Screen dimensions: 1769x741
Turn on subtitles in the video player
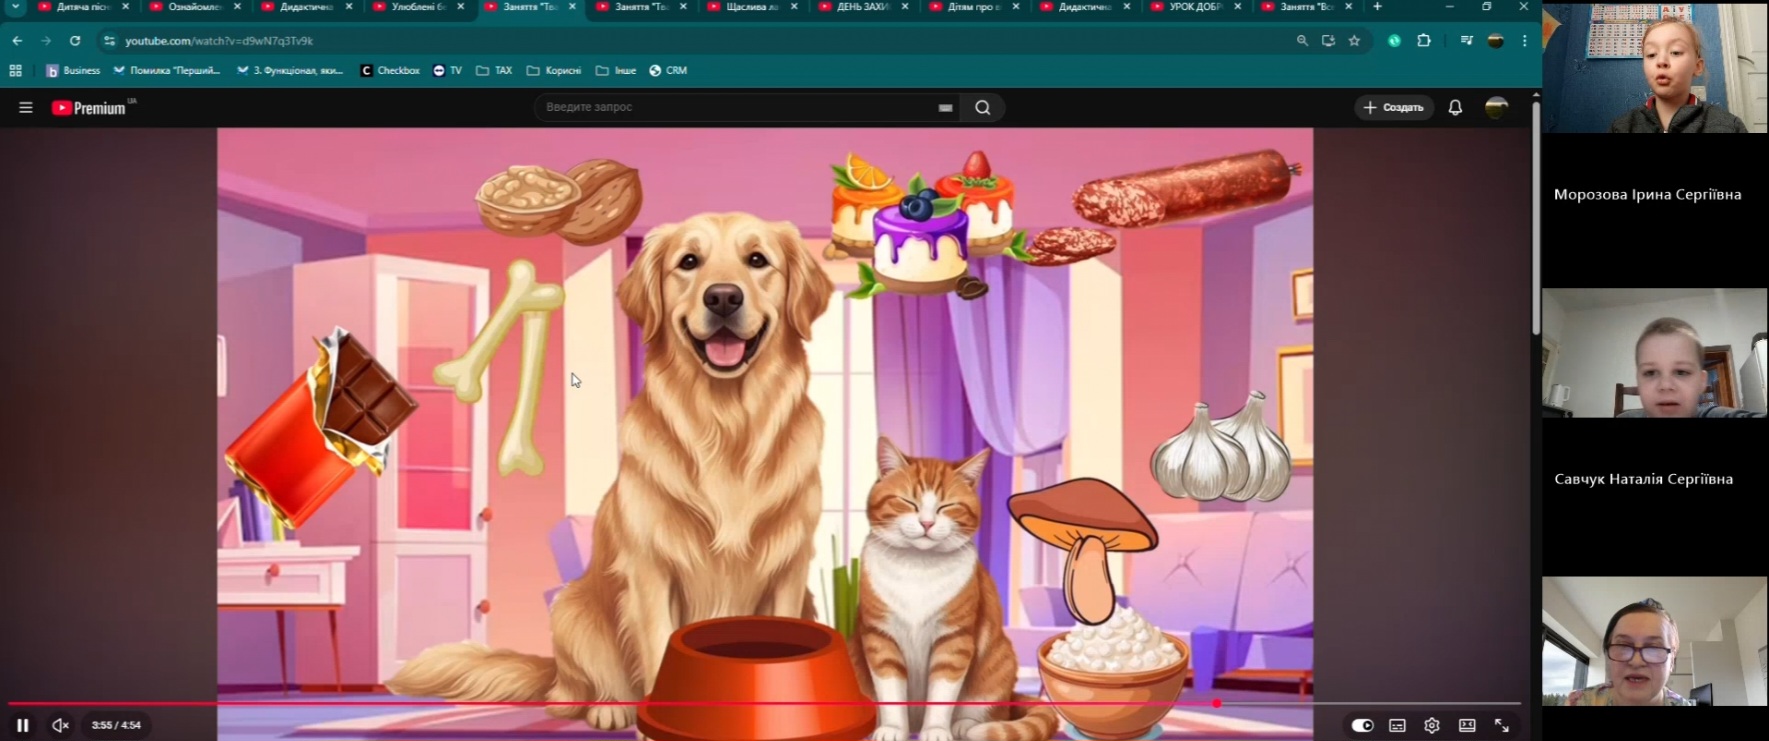pyautogui.click(x=1397, y=725)
